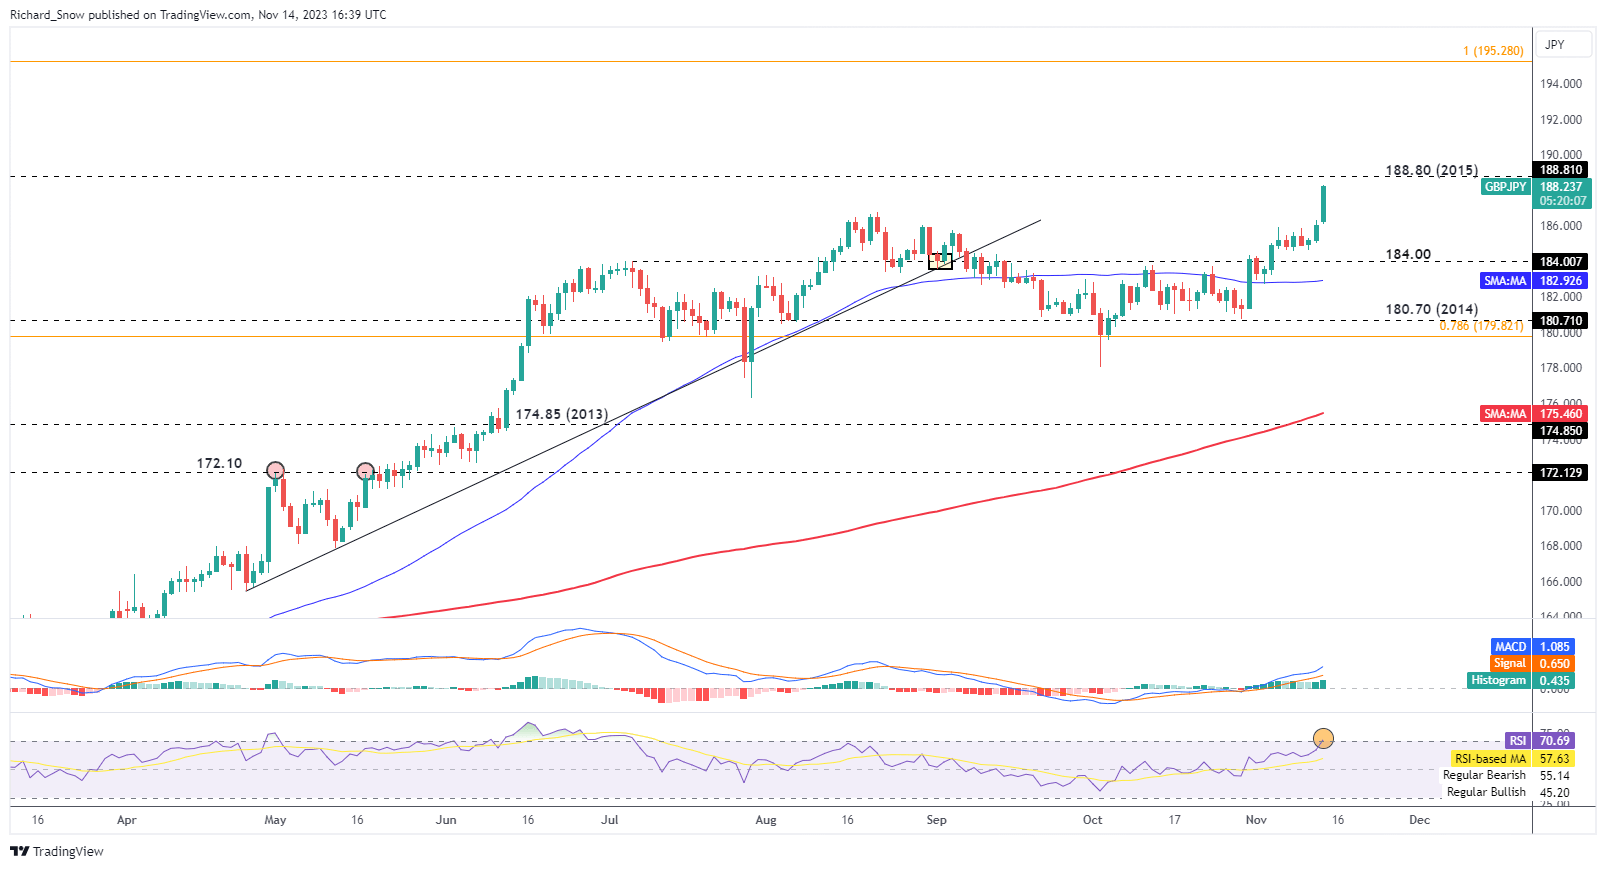Click the 180.710 price level tag
1606x869 pixels.
1561,321
